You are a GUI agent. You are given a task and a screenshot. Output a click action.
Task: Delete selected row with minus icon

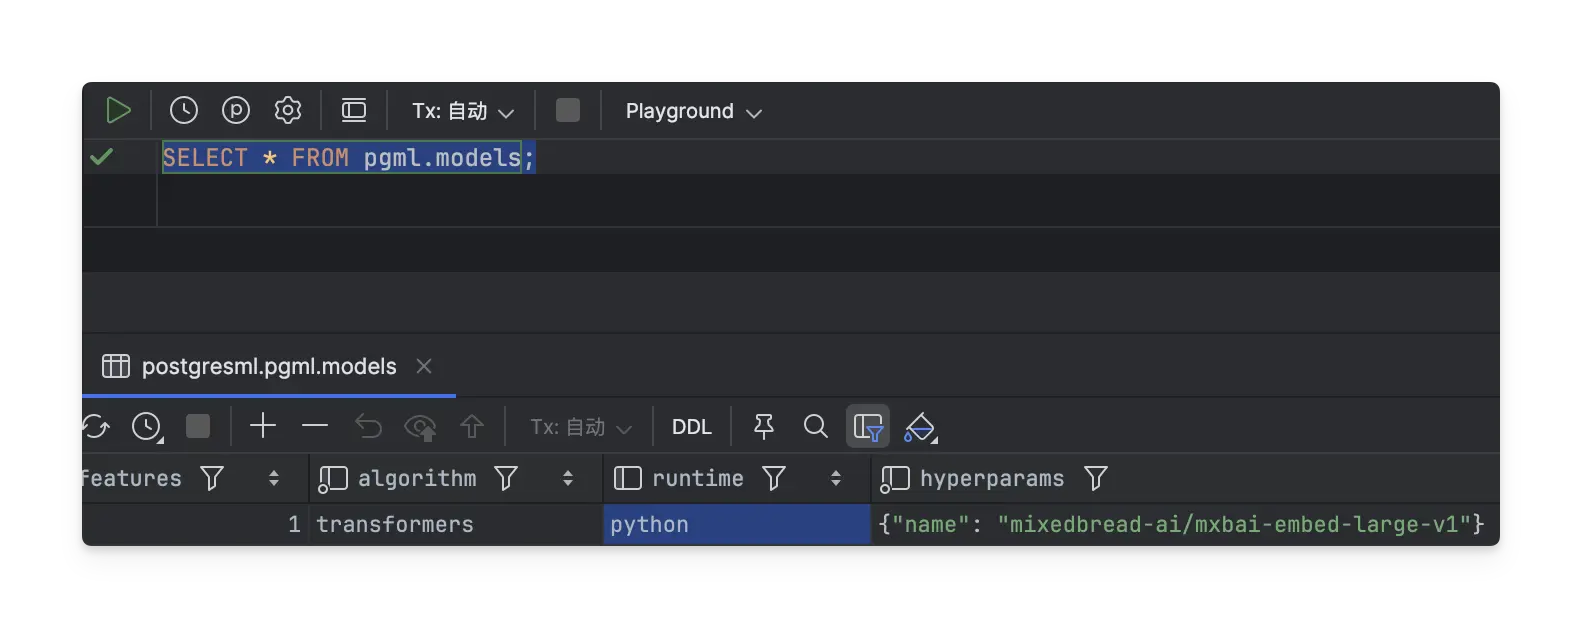315,427
